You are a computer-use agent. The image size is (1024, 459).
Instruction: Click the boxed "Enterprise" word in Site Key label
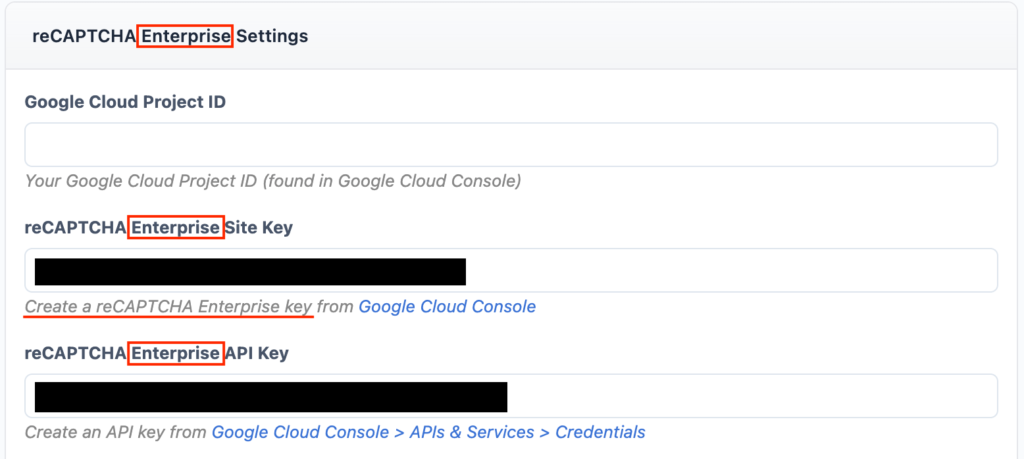coord(176,228)
